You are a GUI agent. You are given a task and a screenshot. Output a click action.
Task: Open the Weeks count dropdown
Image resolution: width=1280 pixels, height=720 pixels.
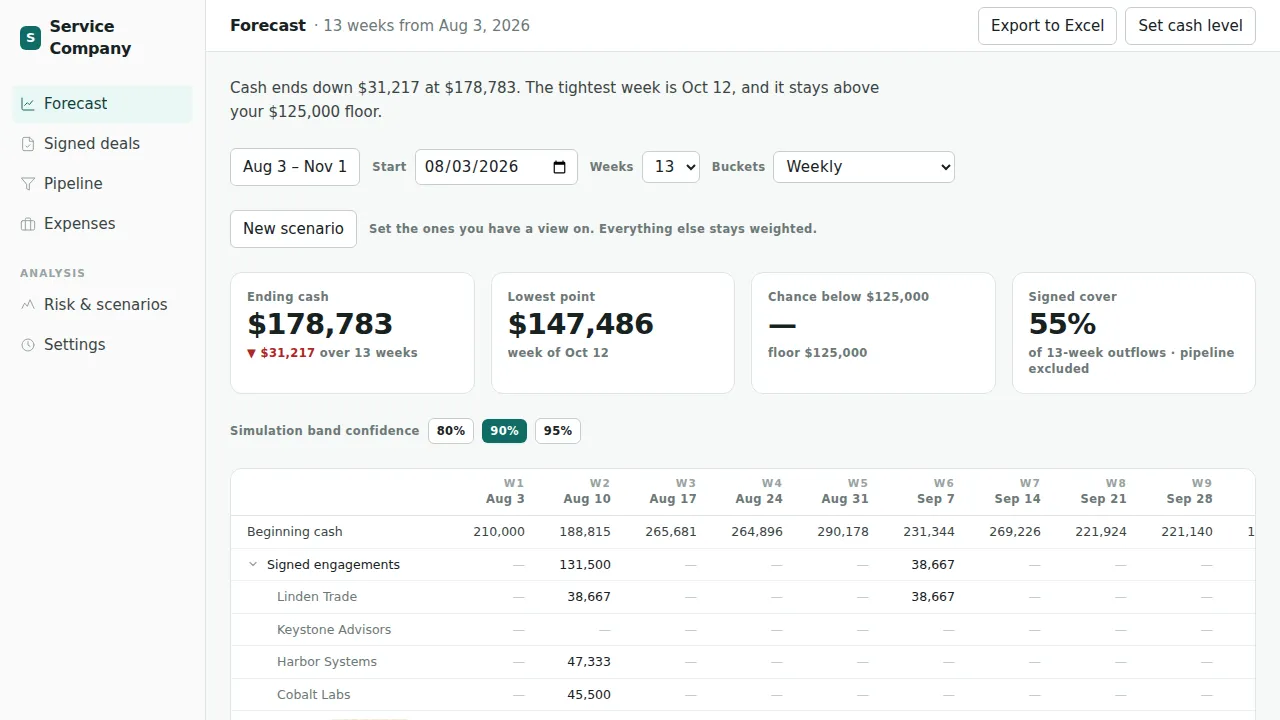(x=670, y=167)
